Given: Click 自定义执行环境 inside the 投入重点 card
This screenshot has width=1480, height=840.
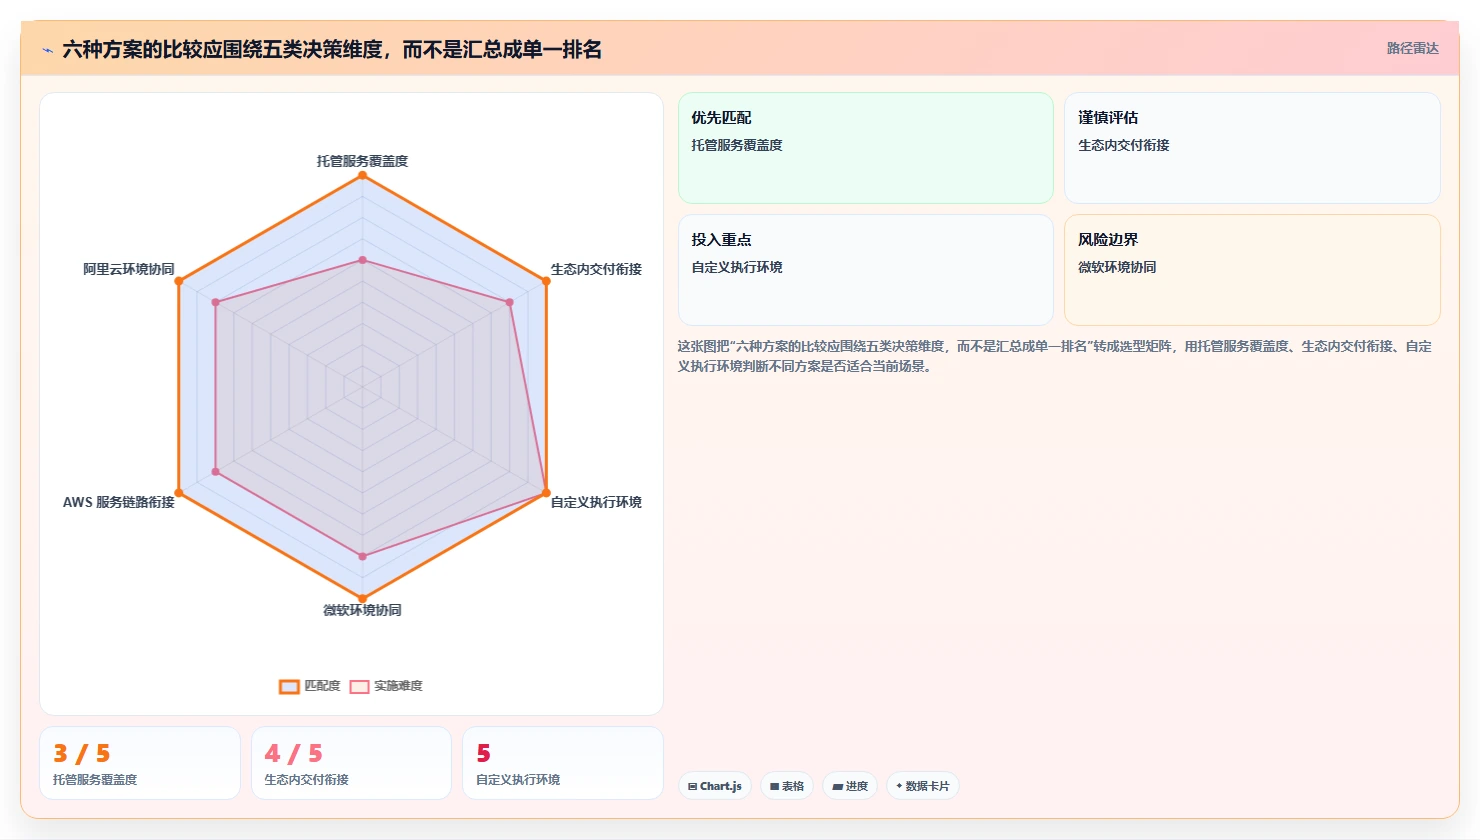Looking at the screenshot, I should [x=737, y=267].
